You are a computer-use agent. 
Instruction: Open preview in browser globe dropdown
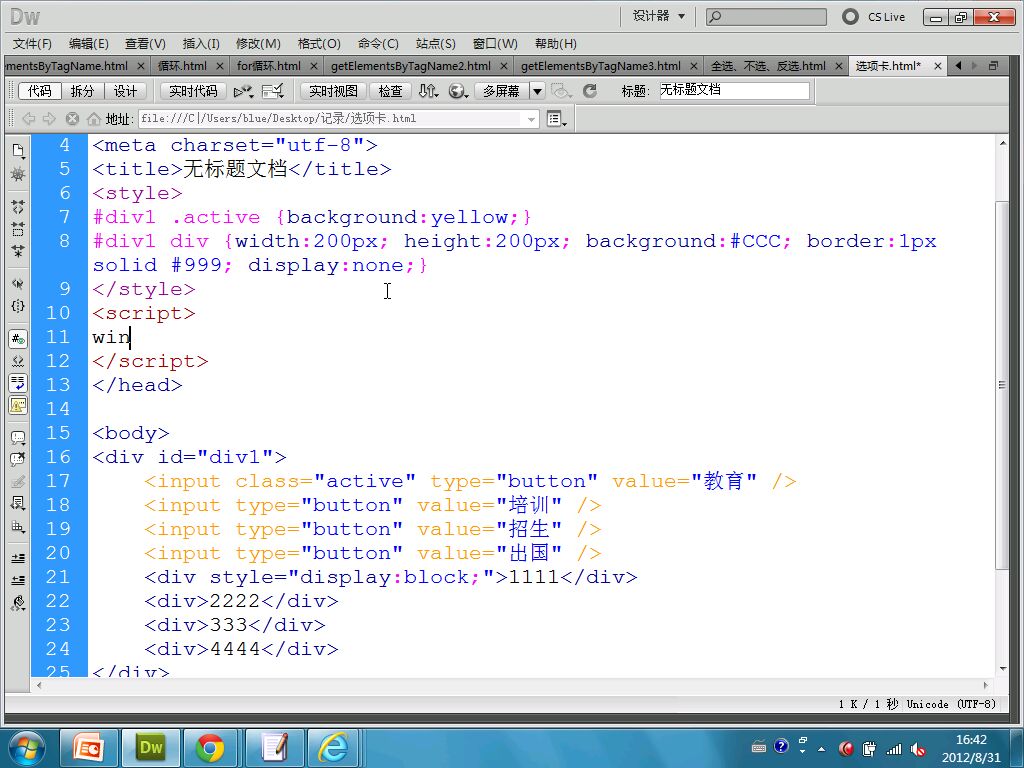[x=458, y=91]
